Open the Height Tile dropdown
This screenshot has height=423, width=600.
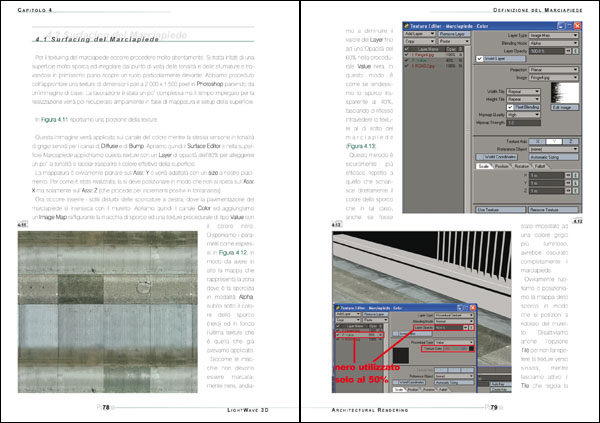coord(523,99)
